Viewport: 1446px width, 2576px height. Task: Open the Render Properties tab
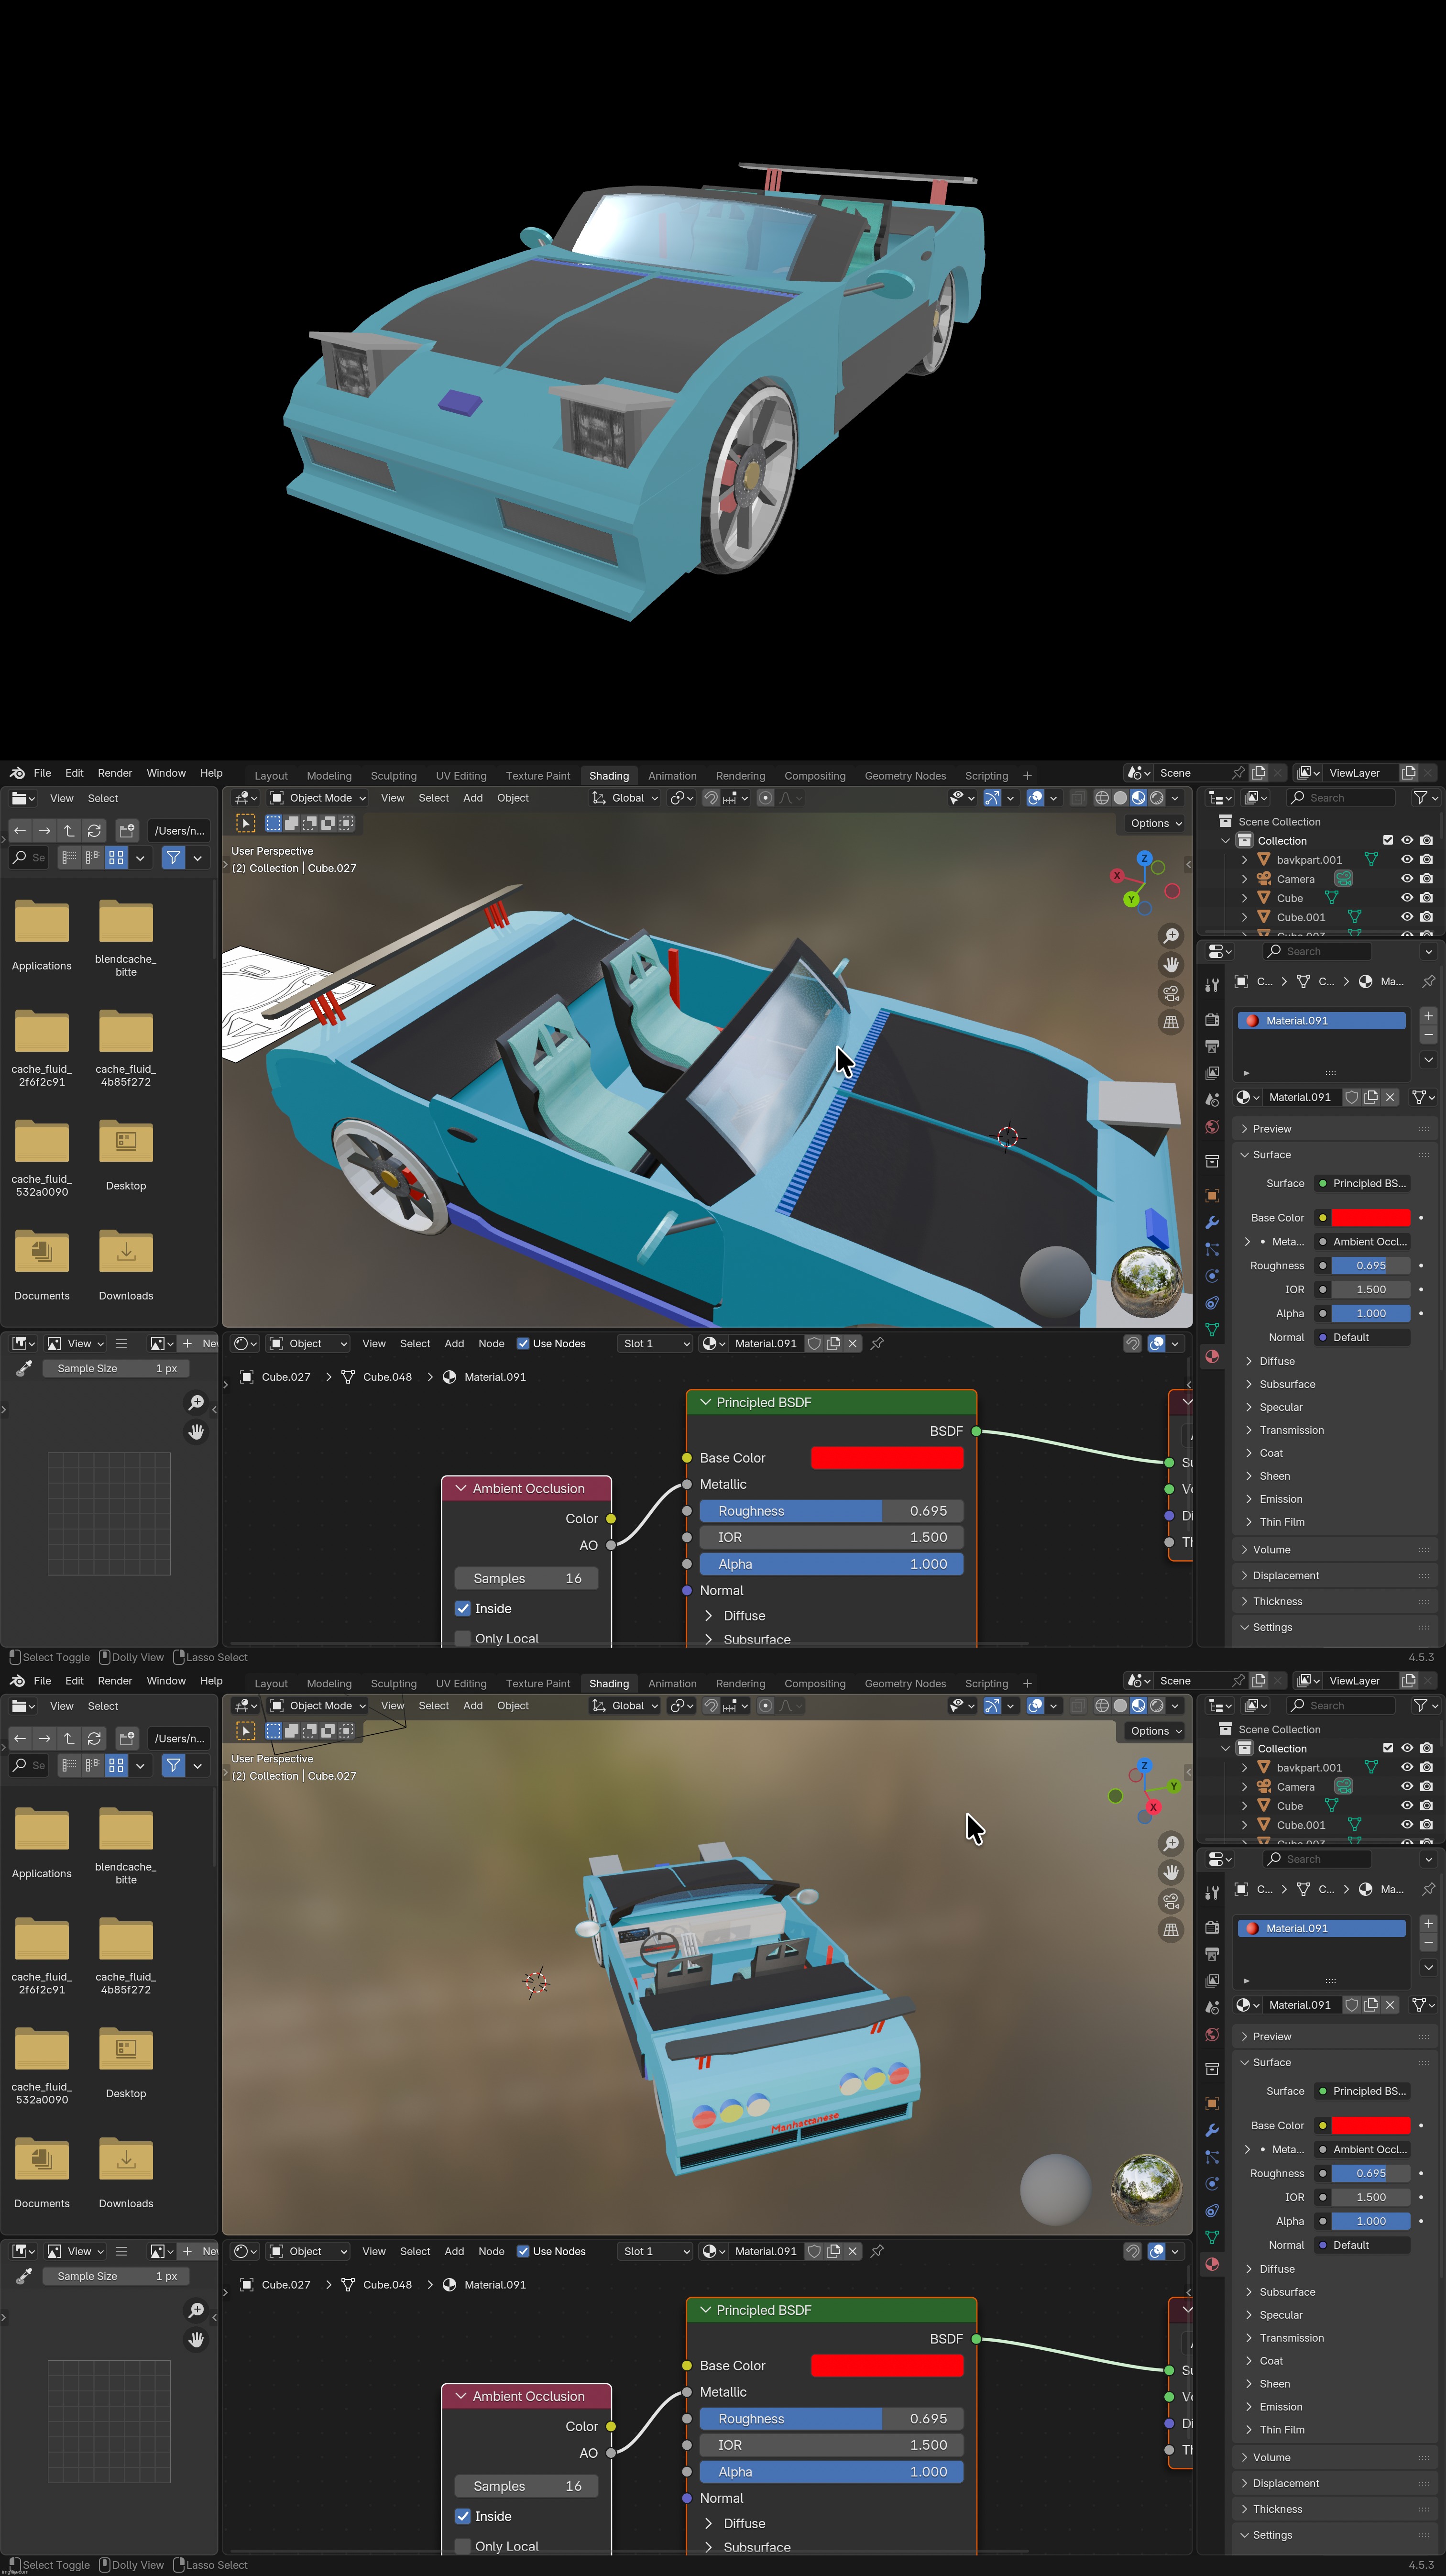point(1212,1020)
